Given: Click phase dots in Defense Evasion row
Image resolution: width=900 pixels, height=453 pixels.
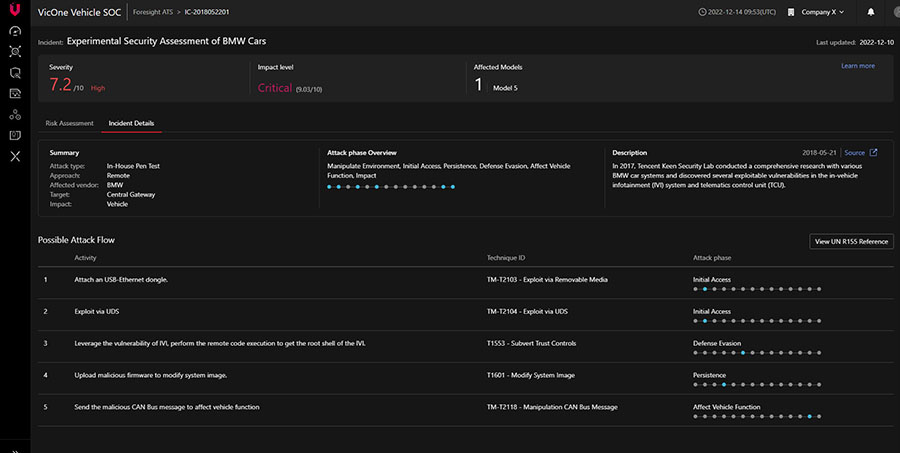Looking at the screenshot, I should click(x=757, y=353).
